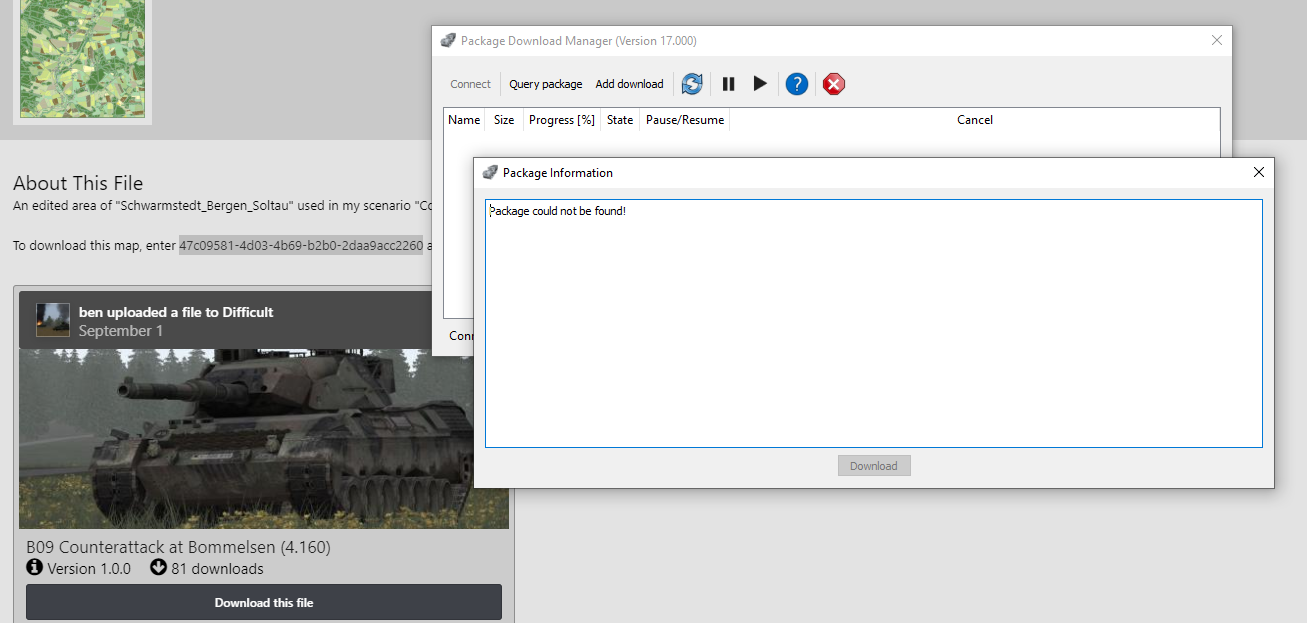Close the Package Information dialog

tap(1259, 172)
